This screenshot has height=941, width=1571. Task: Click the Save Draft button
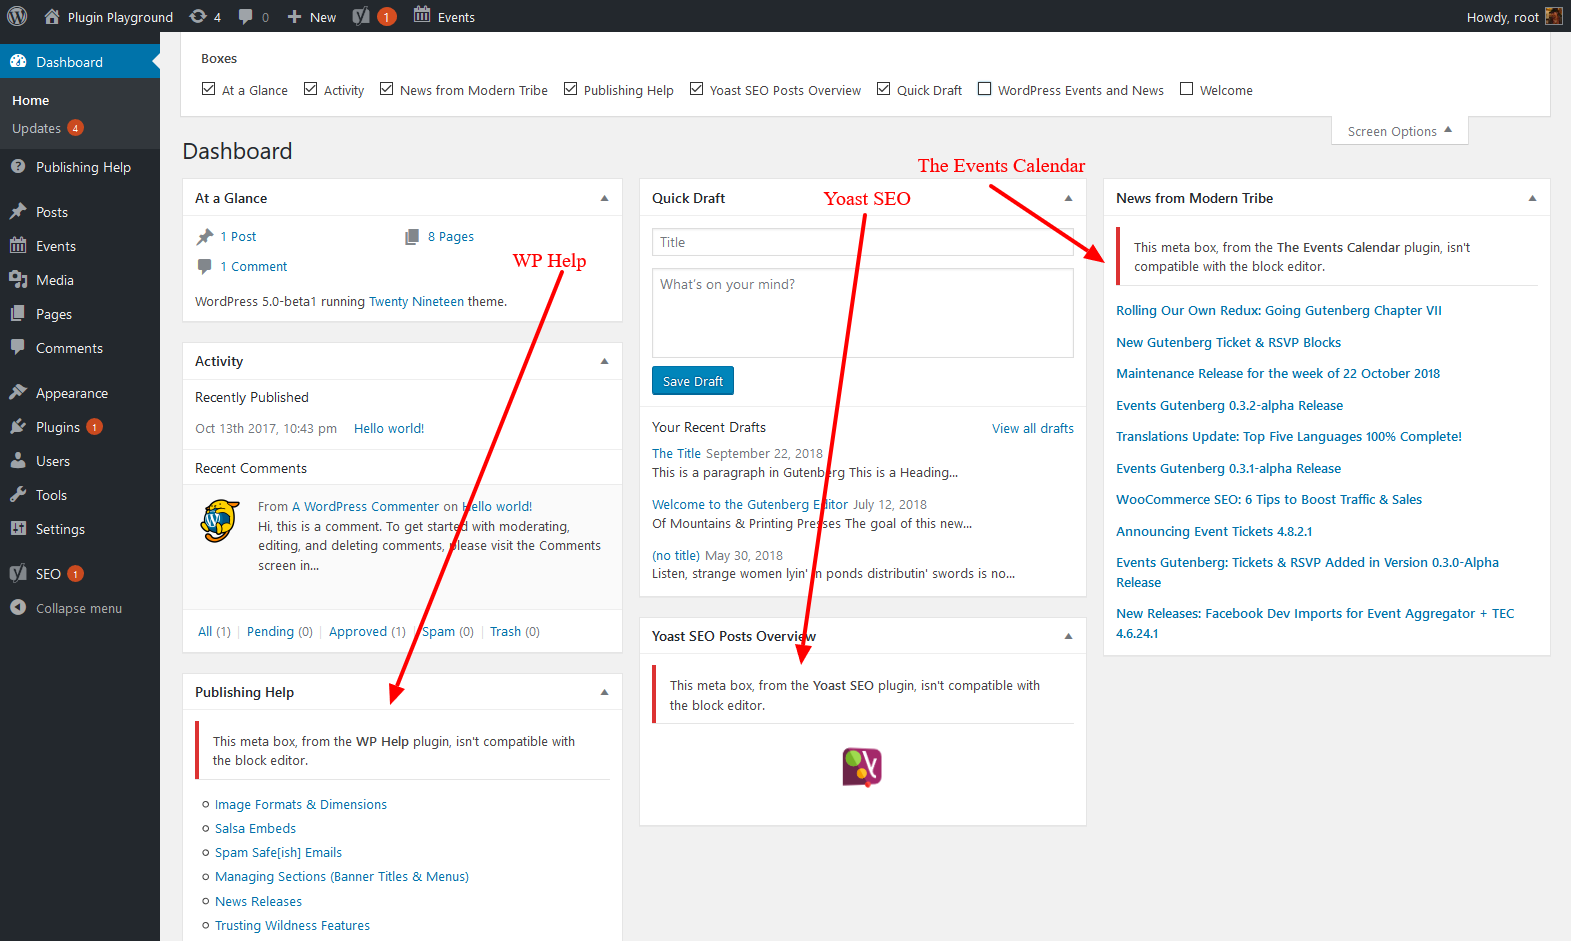tap(693, 381)
